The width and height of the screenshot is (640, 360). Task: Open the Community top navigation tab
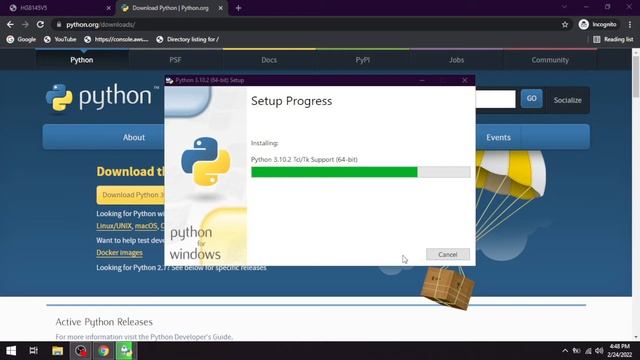tap(550, 60)
